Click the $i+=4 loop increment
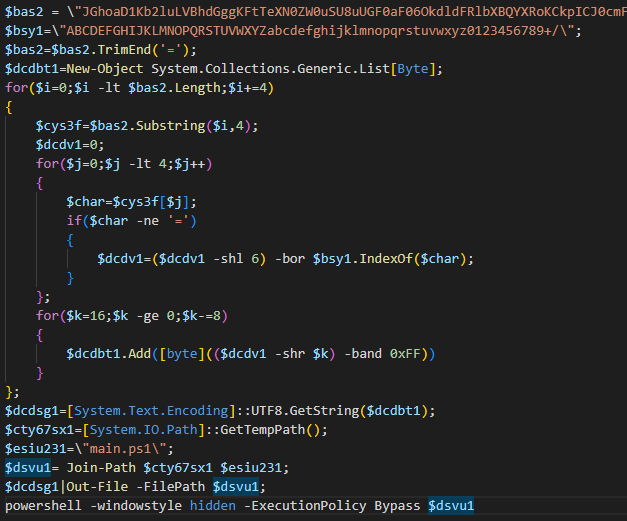The image size is (627, 521). 248,88
